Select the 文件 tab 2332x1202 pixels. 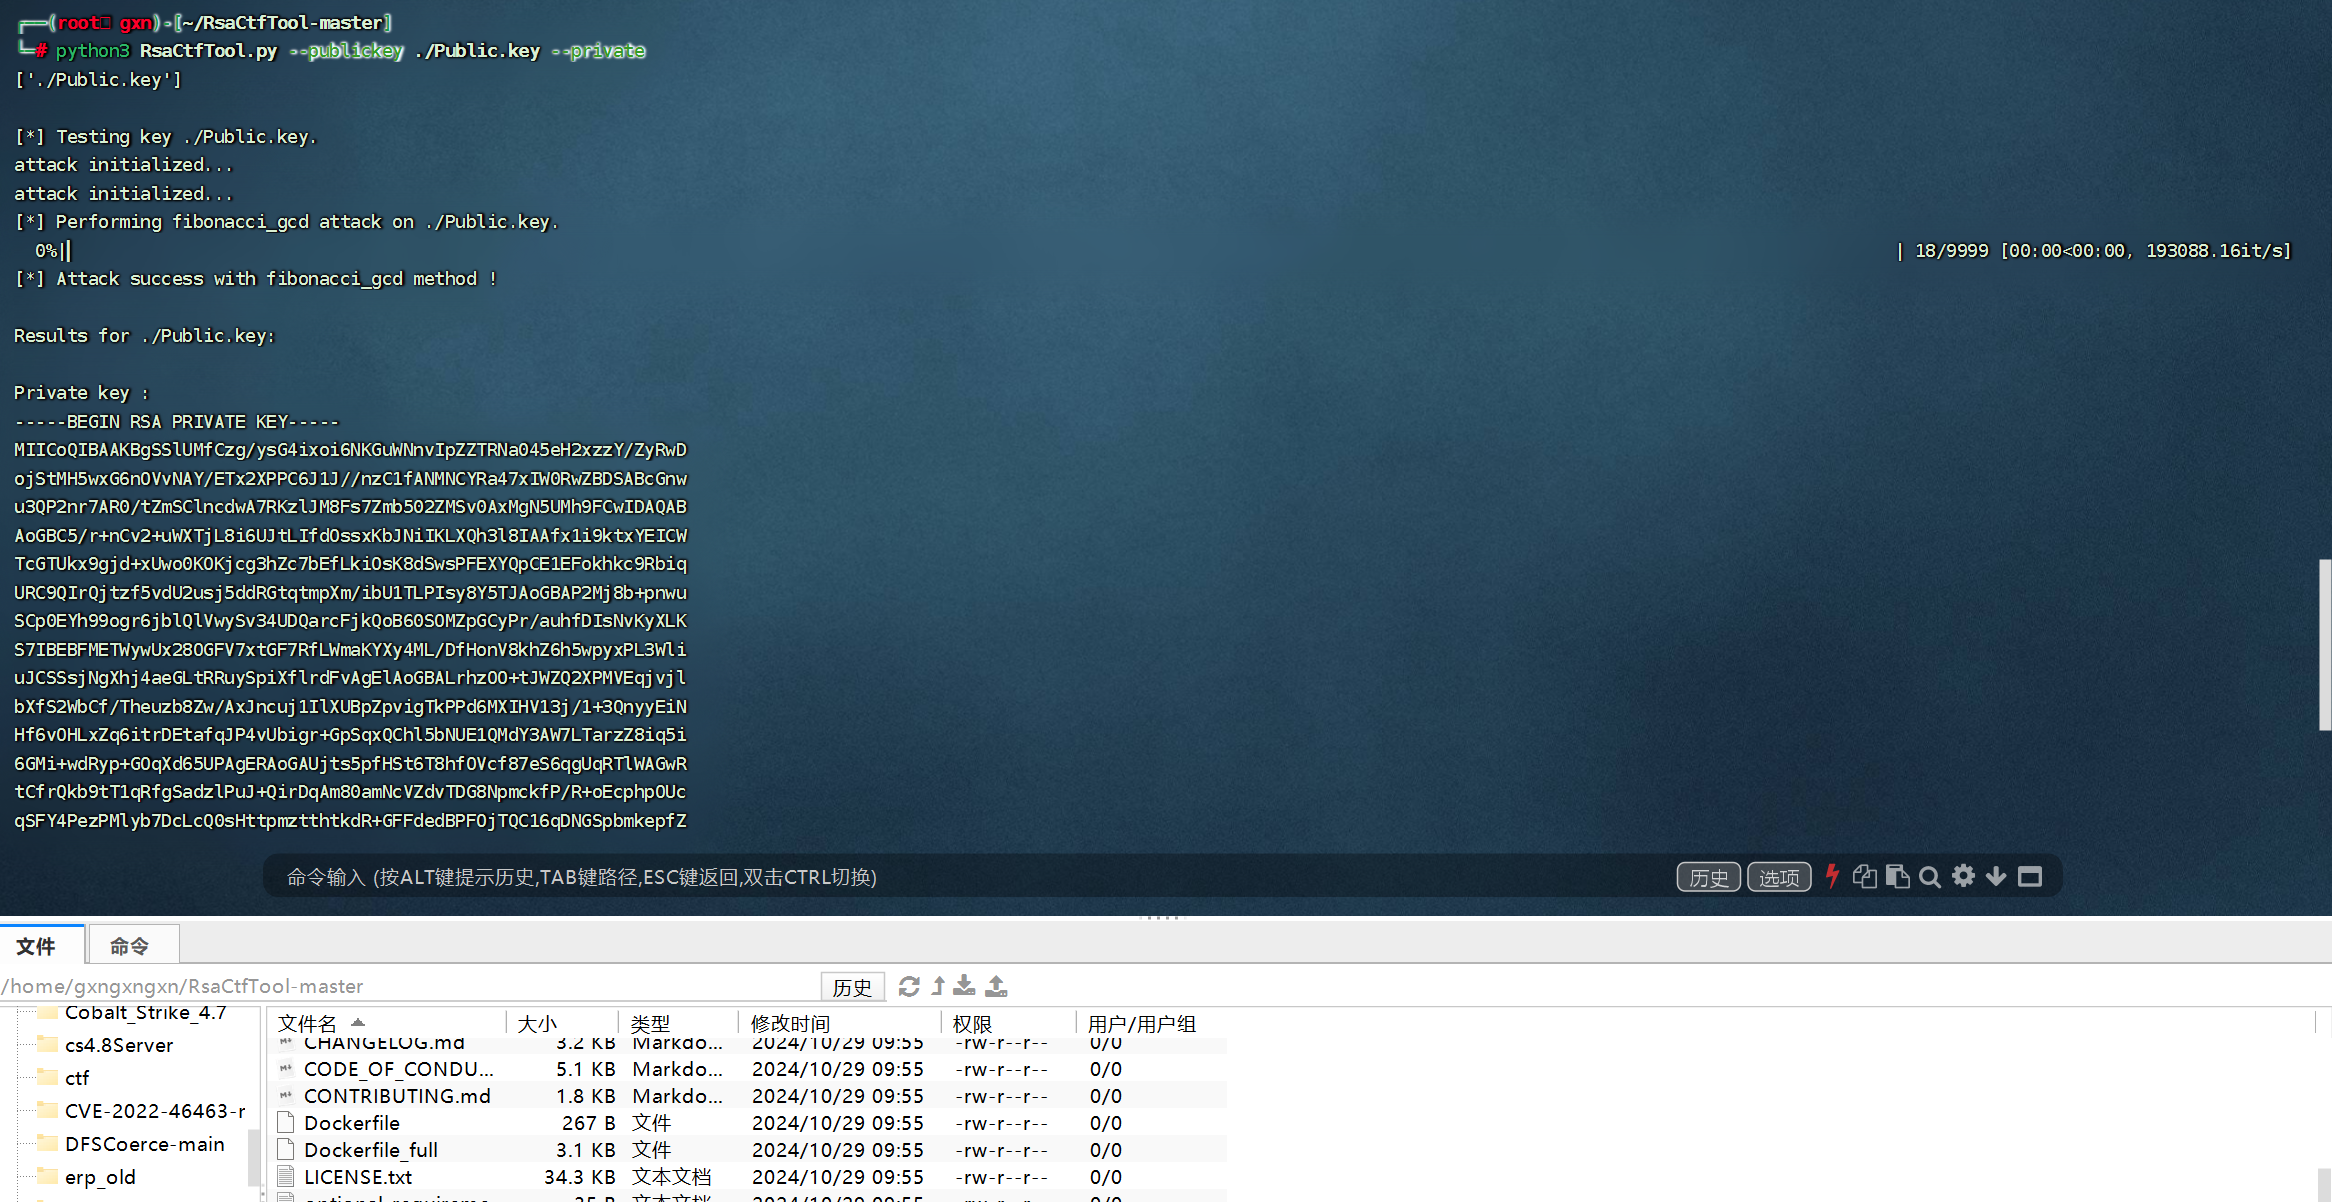[37, 946]
